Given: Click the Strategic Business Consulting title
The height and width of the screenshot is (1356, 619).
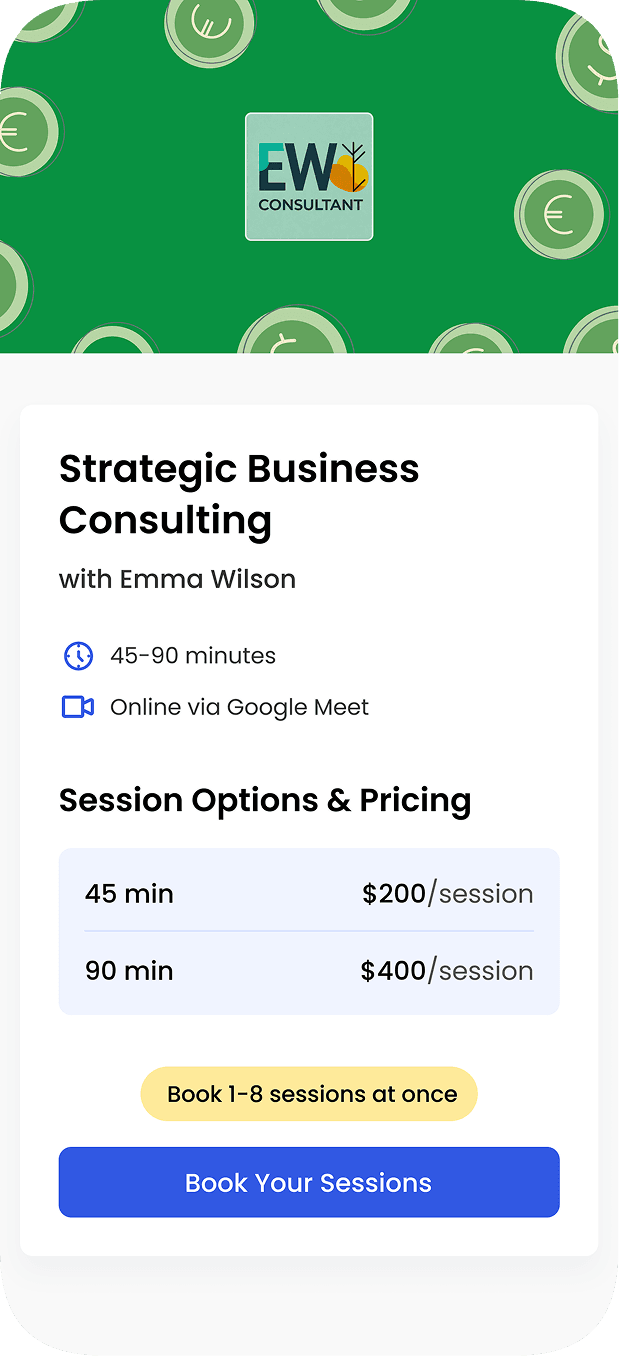Looking at the screenshot, I should point(239,494).
